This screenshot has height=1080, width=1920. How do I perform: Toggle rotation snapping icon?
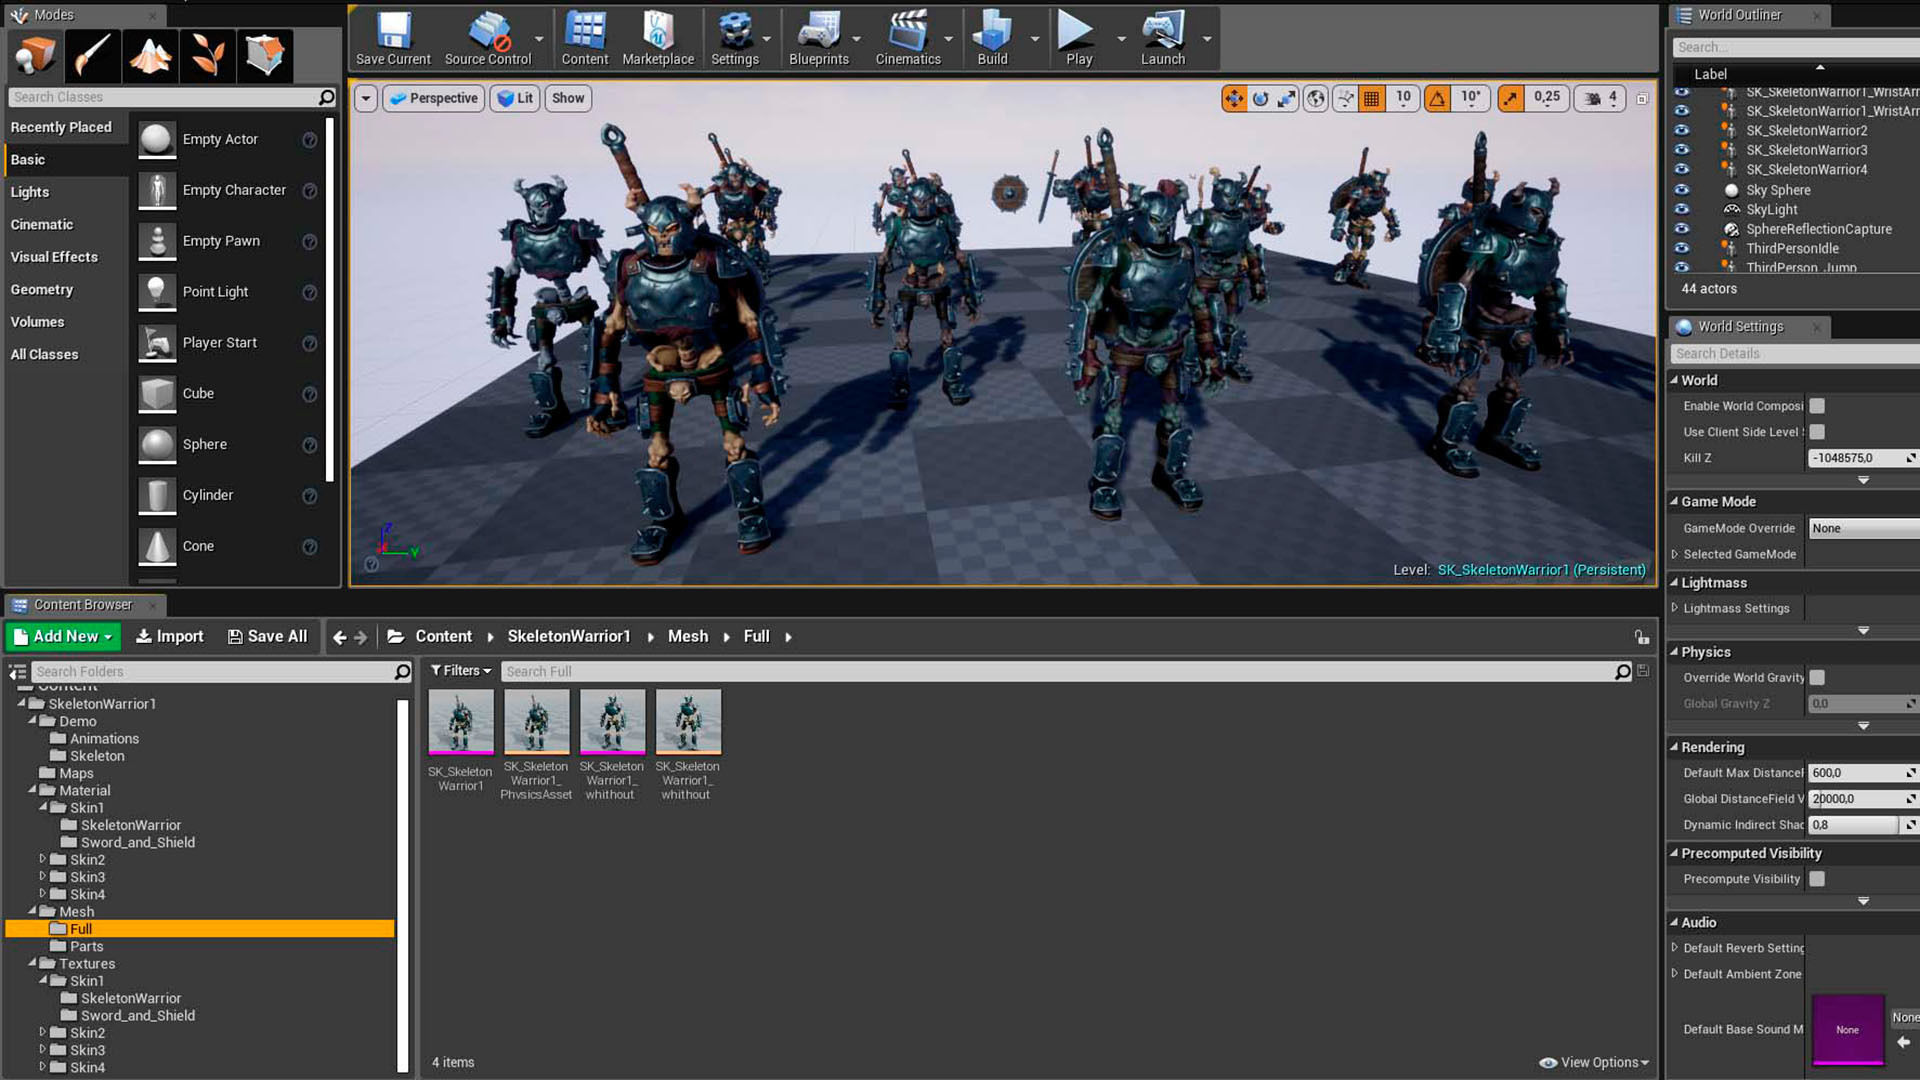coord(1437,98)
